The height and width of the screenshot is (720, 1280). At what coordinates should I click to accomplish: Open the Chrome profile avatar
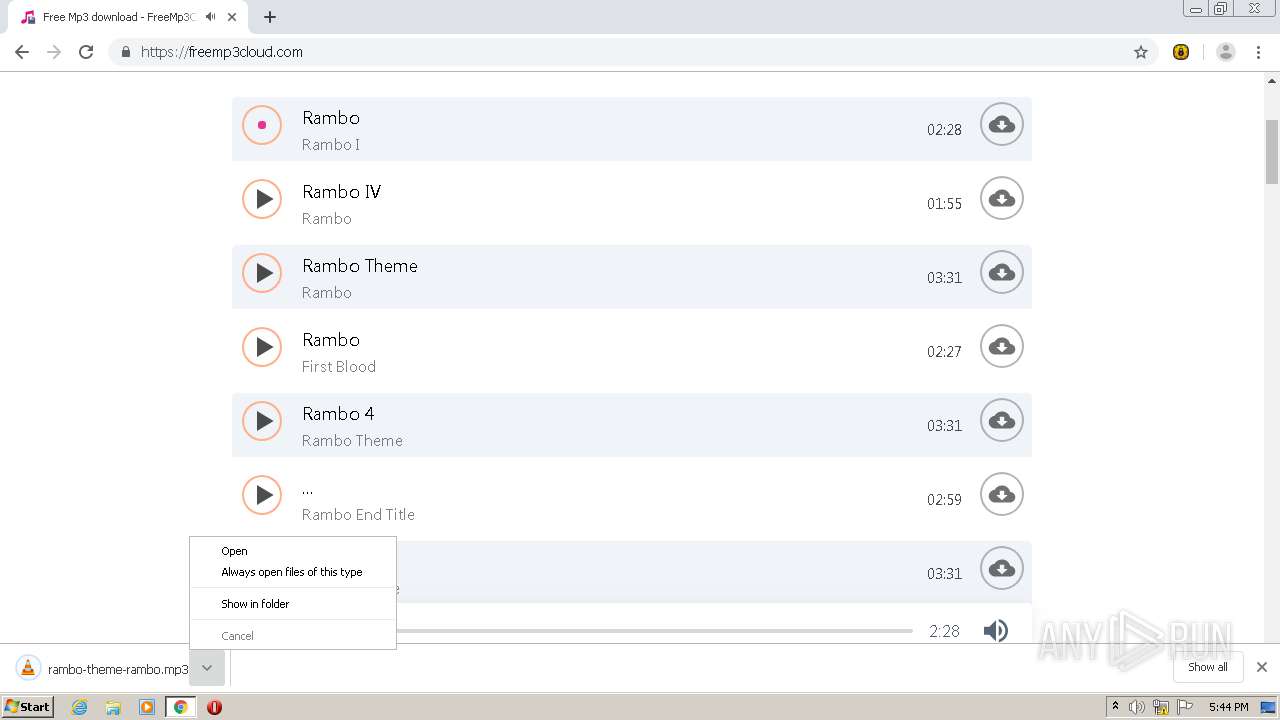click(1226, 52)
